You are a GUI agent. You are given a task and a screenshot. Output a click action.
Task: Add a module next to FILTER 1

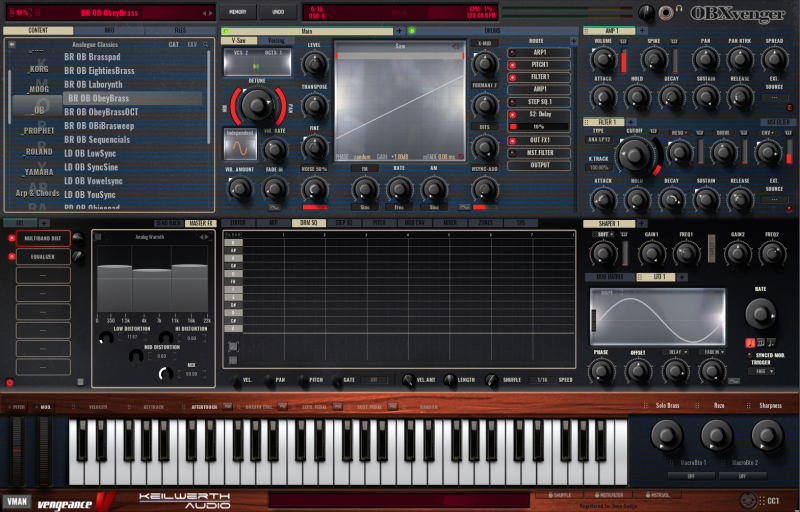pos(631,122)
